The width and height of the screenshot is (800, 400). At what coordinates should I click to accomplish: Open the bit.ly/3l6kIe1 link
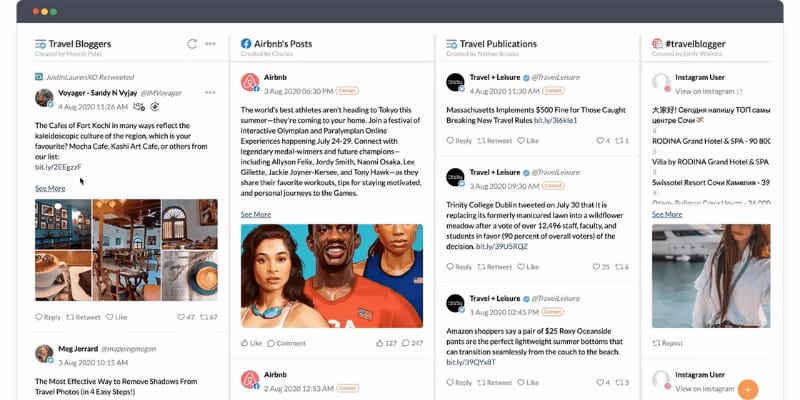tap(555, 120)
